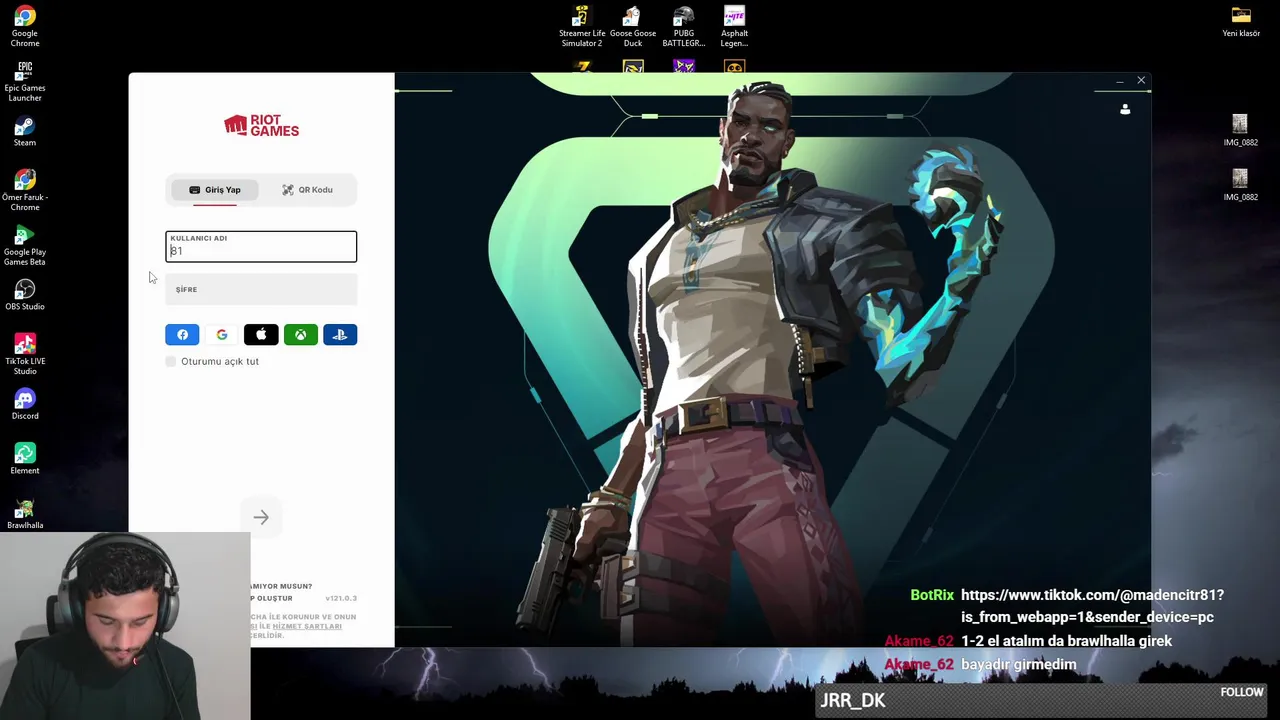Close the Riot Client window

coord(1141,80)
